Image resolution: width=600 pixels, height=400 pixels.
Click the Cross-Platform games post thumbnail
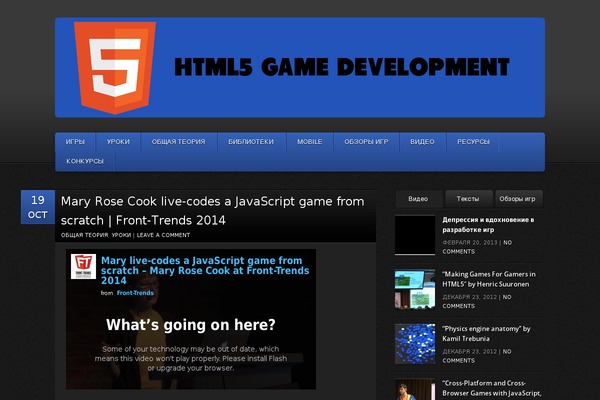point(415,389)
